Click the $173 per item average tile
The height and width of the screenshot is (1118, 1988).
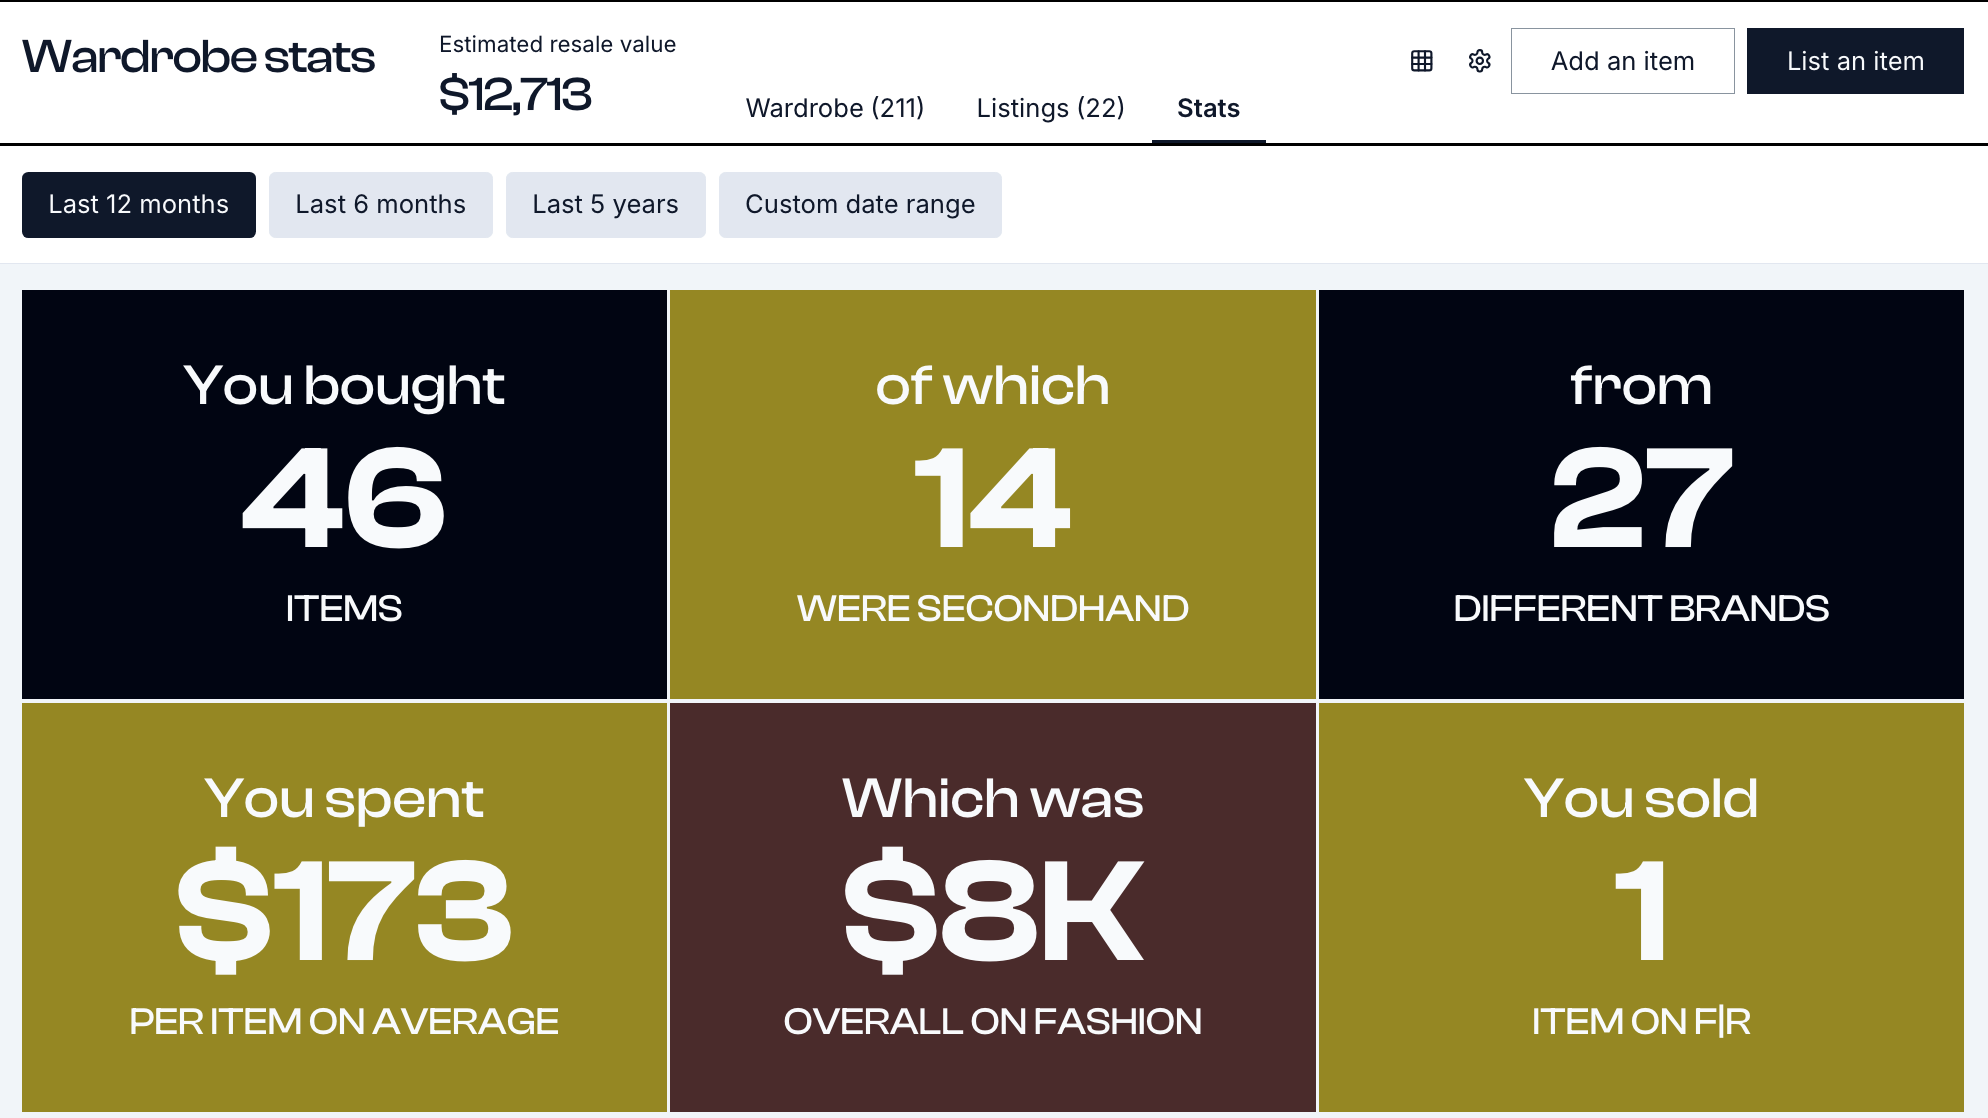tap(344, 907)
